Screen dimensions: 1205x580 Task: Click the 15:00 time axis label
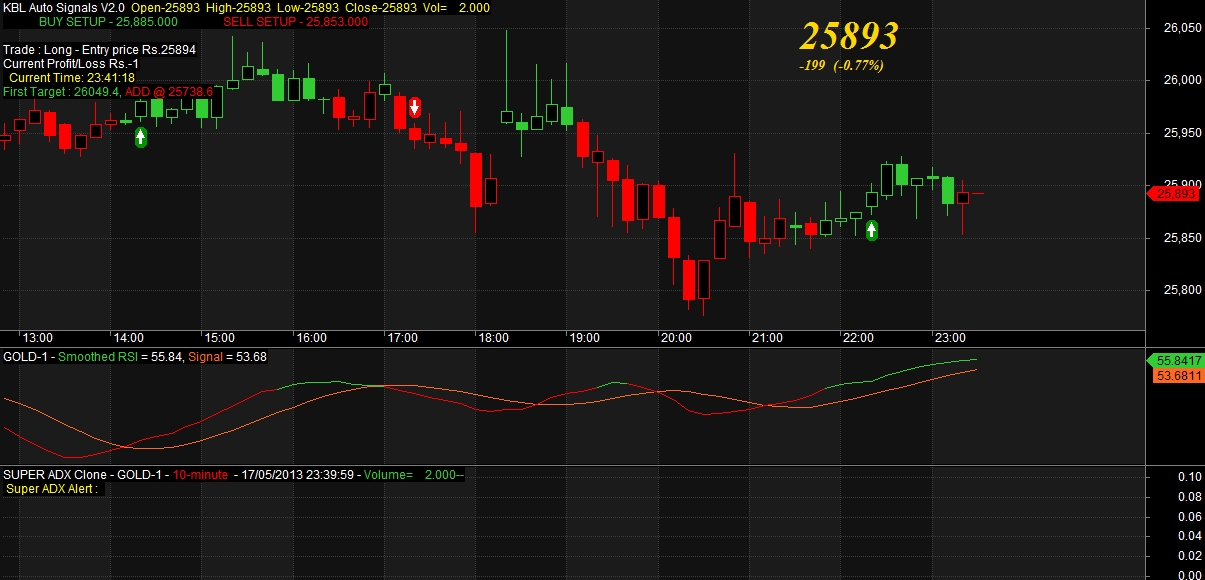(219, 338)
